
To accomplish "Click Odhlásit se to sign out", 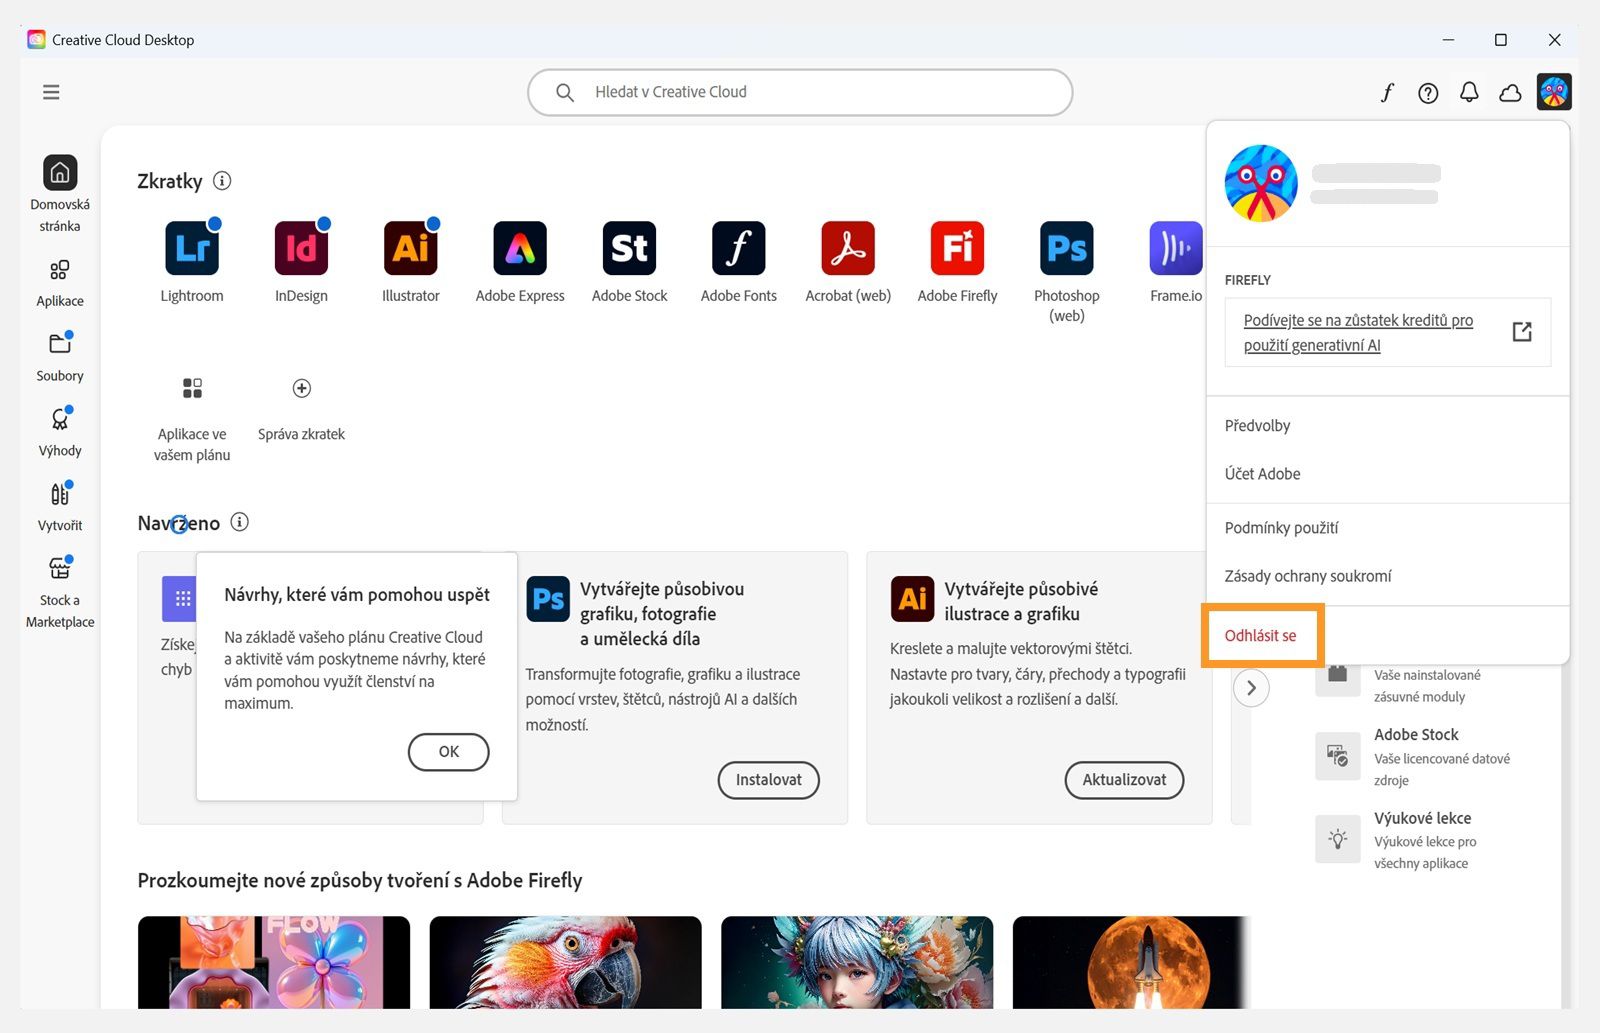I will 1260,636.
